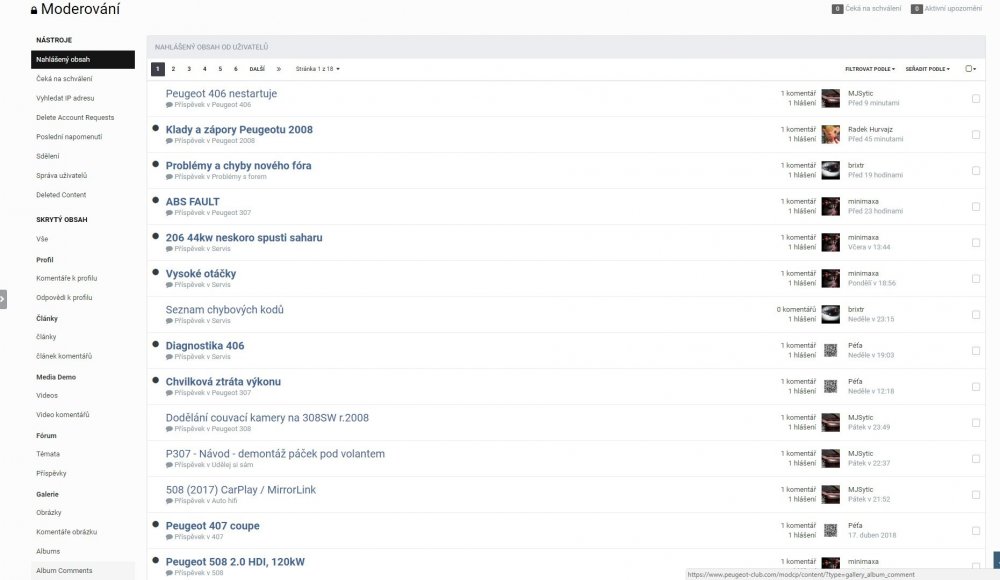Select checkbox for Klady a zápory Peugeotu 2008
This screenshot has height=580, width=1000.
click(976, 135)
